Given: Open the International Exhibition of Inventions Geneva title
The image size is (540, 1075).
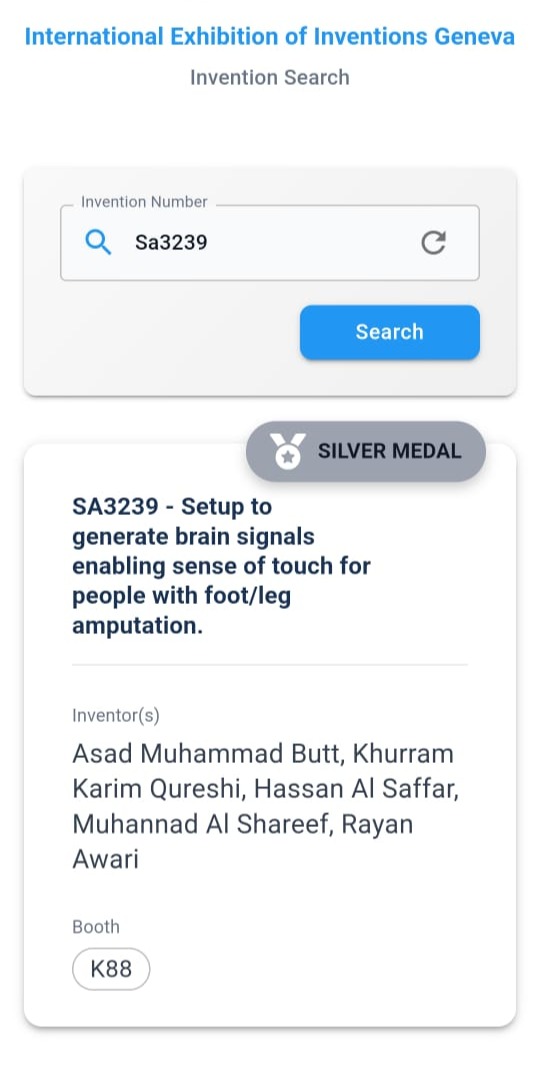Looking at the screenshot, I should (x=269, y=36).
